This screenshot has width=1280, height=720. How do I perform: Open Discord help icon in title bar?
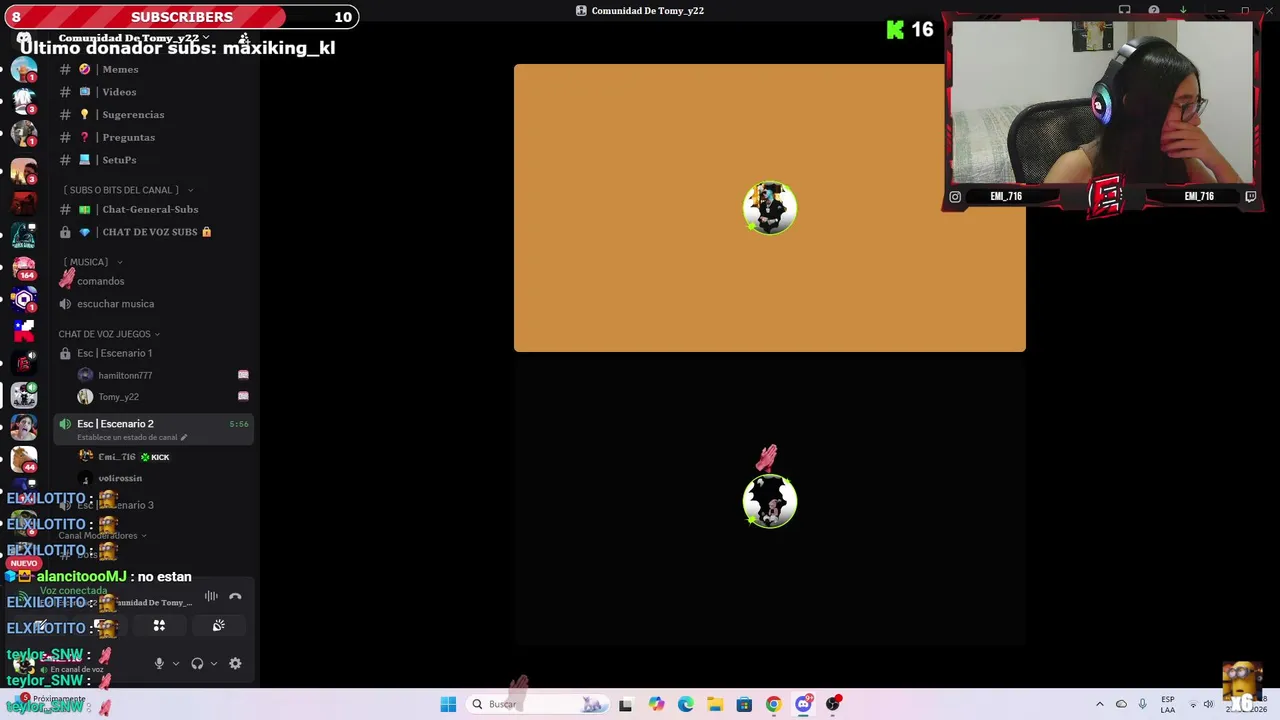click(x=1154, y=10)
